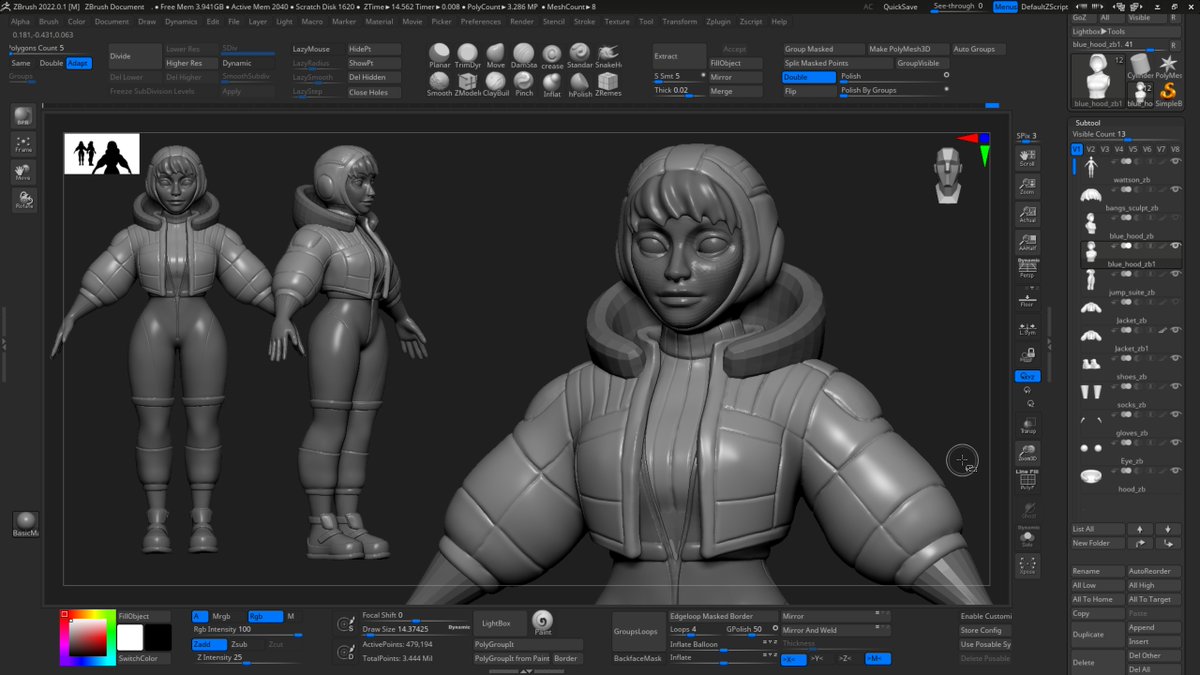This screenshot has height=675, width=1200.
Task: Click the Move canvas icon in left shelf
Action: pos(24,173)
